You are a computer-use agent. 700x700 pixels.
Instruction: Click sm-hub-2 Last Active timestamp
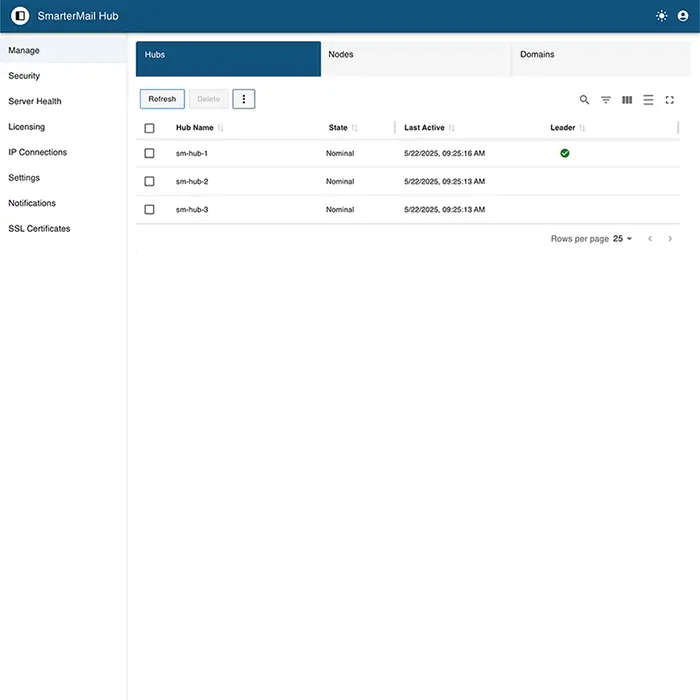(445, 181)
